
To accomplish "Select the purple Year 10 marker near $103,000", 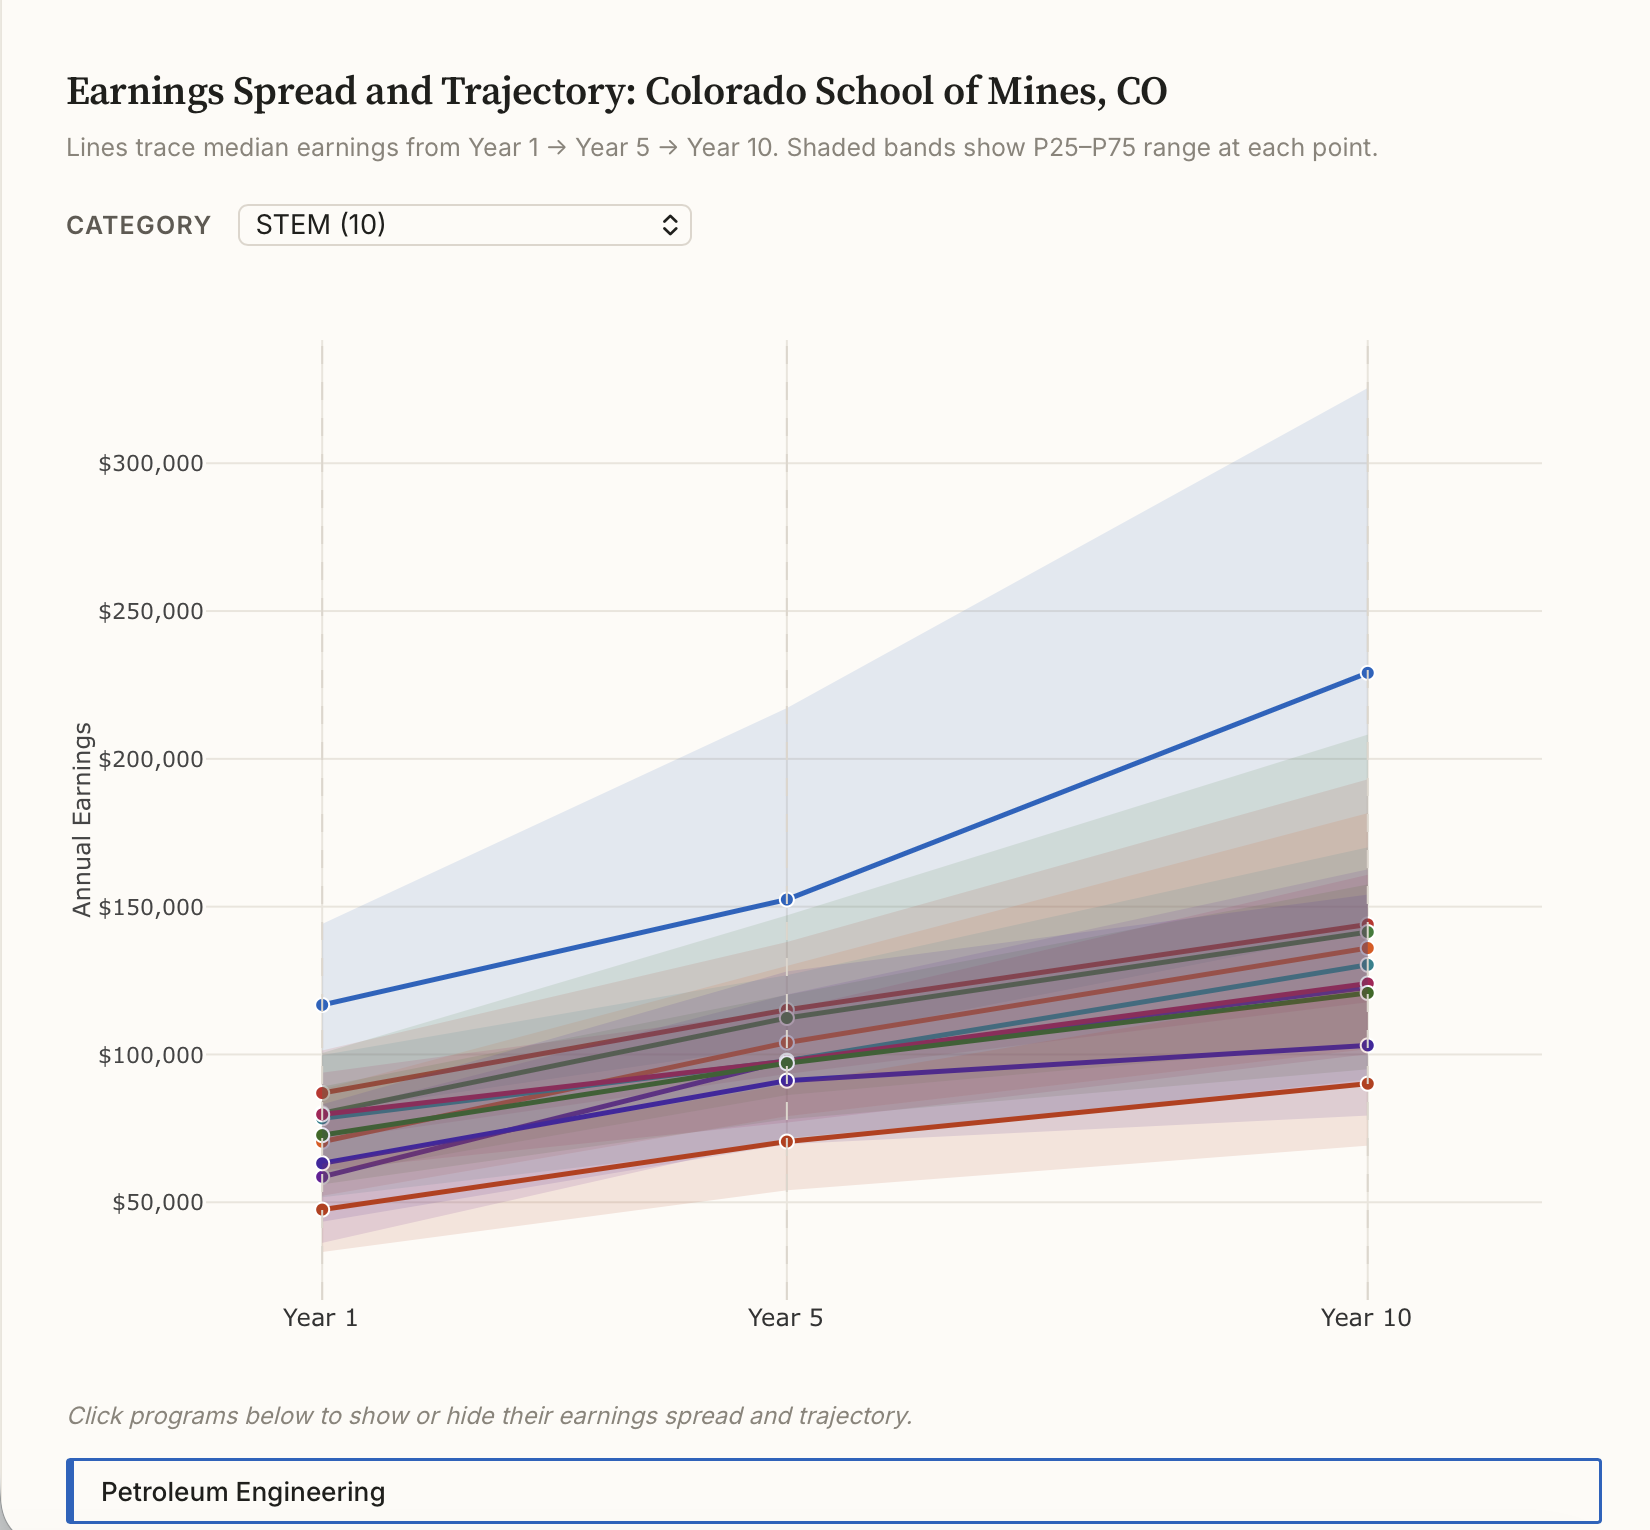I will [1366, 1044].
